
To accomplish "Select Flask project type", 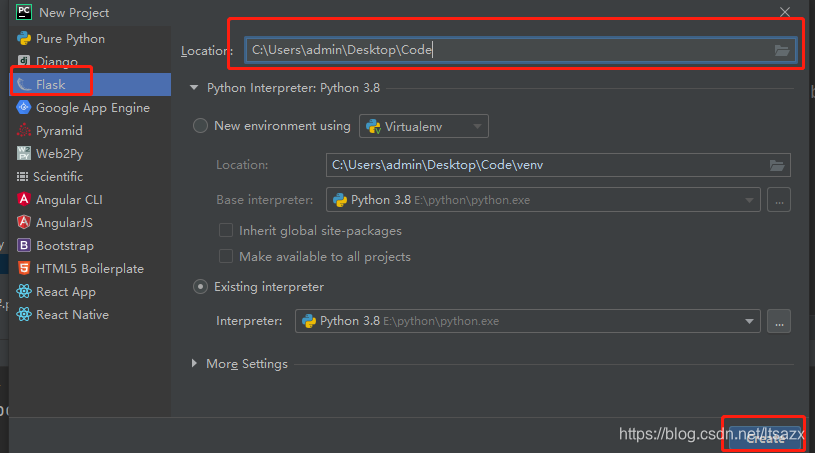I will (90, 84).
